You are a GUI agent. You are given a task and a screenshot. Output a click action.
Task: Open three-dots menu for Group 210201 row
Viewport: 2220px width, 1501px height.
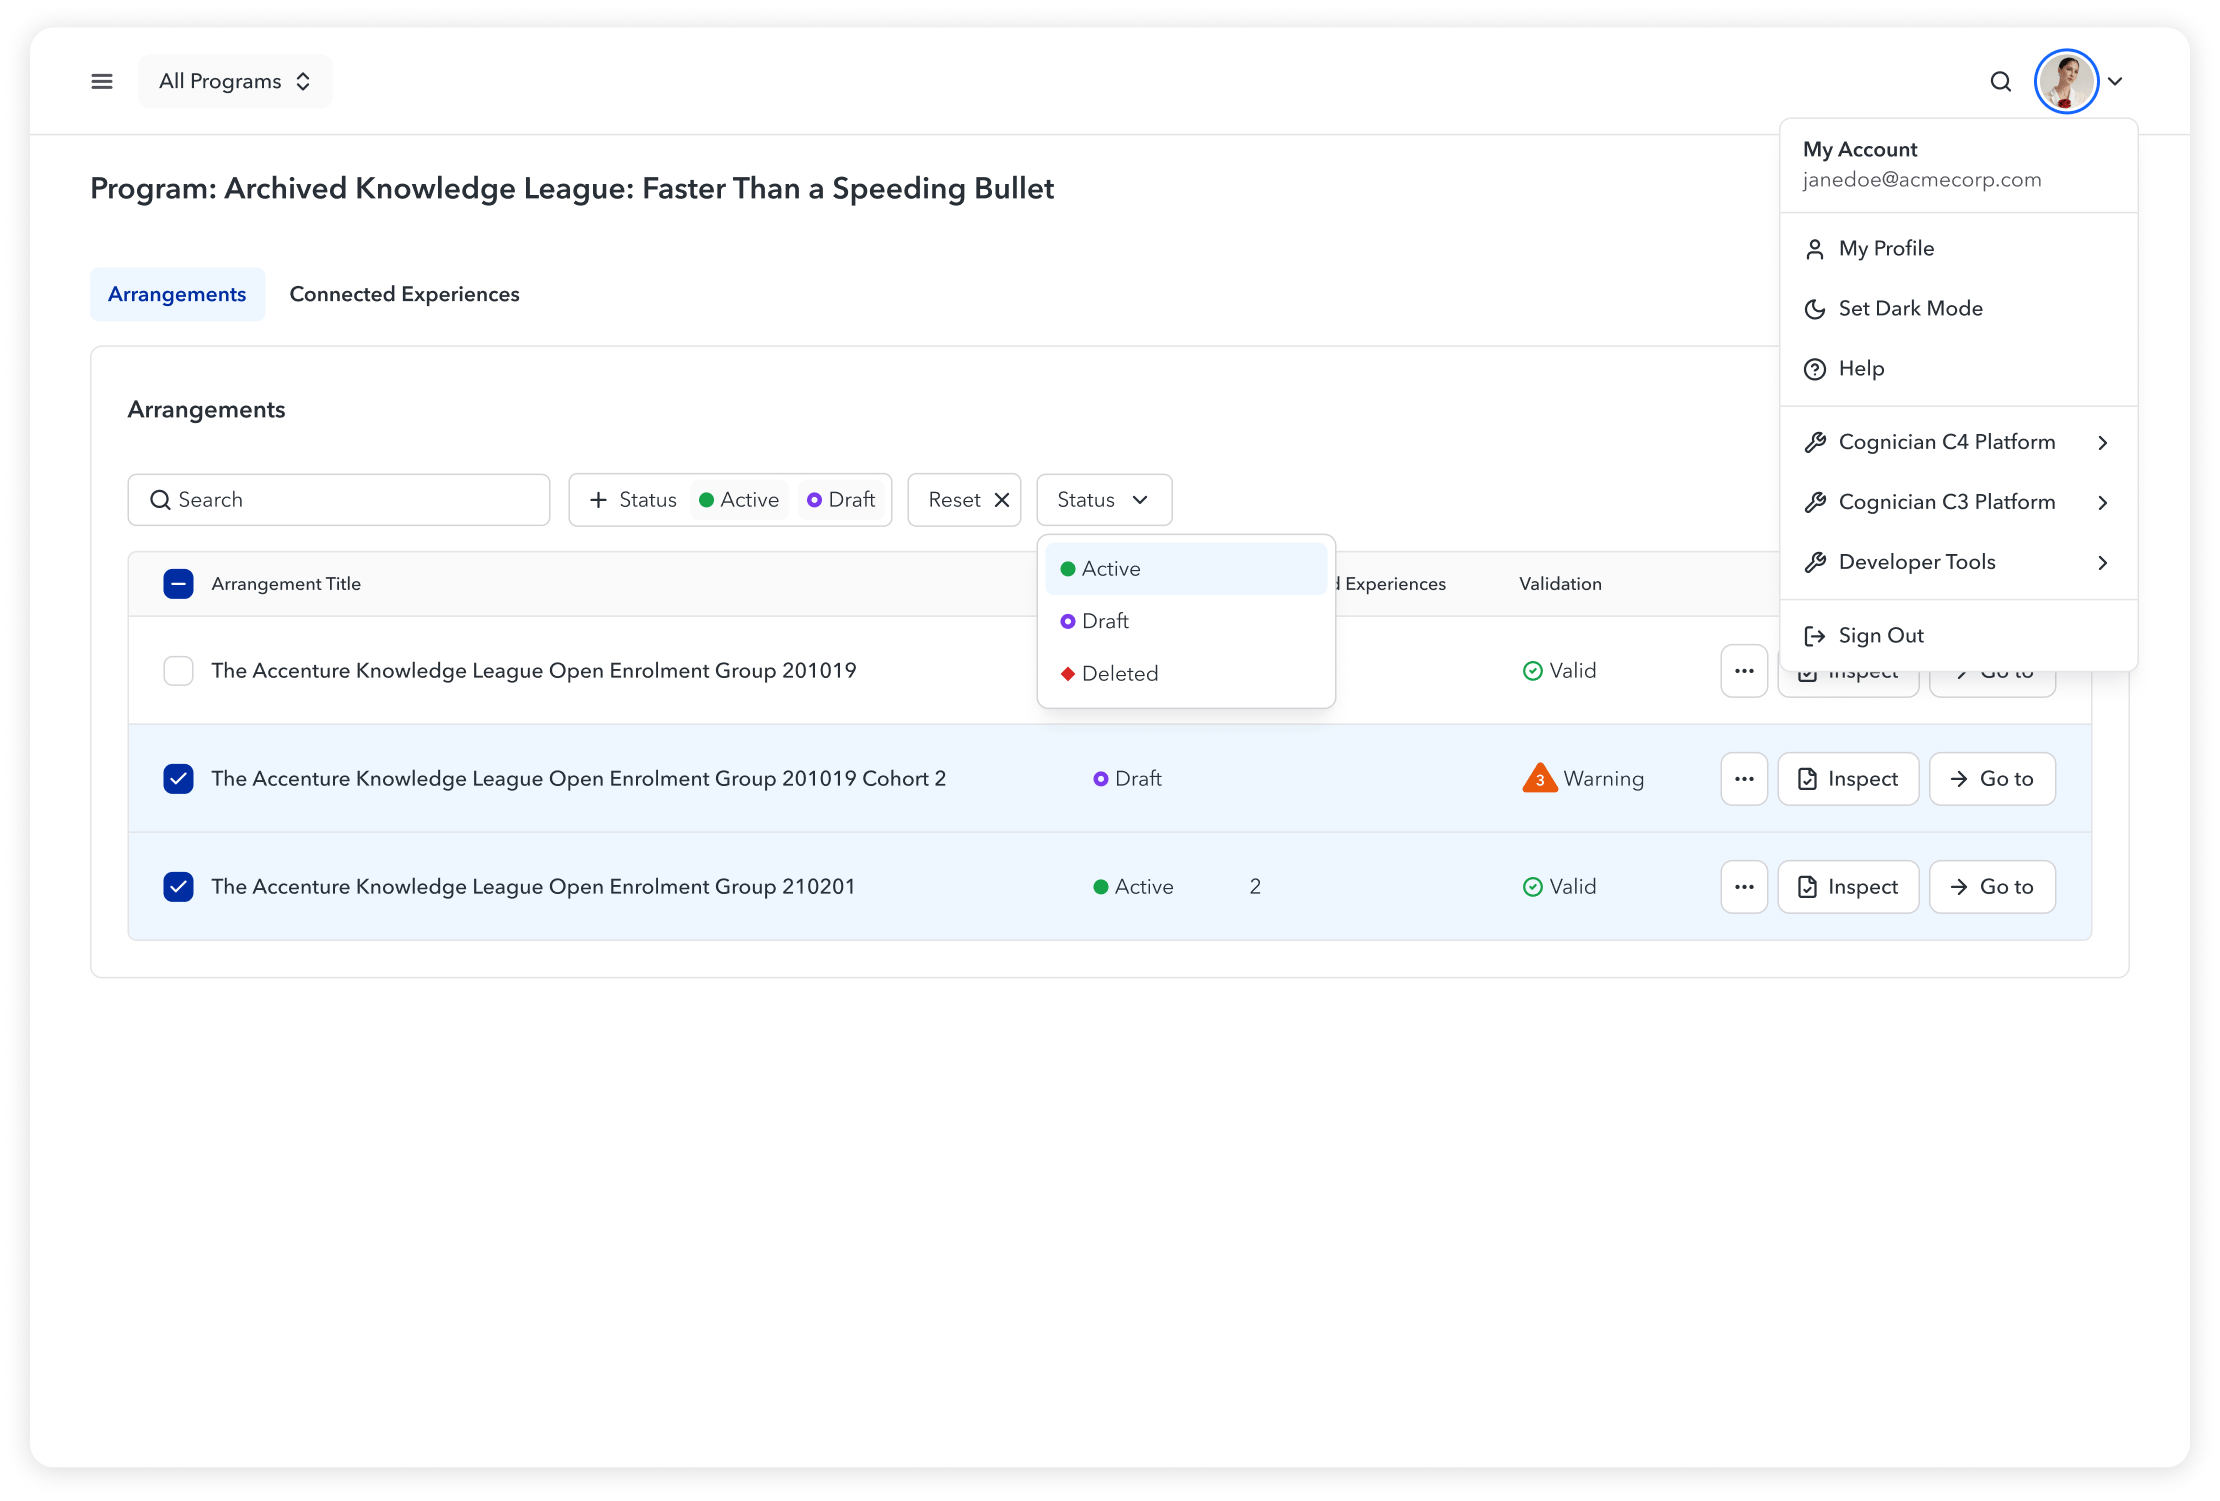pos(1744,887)
